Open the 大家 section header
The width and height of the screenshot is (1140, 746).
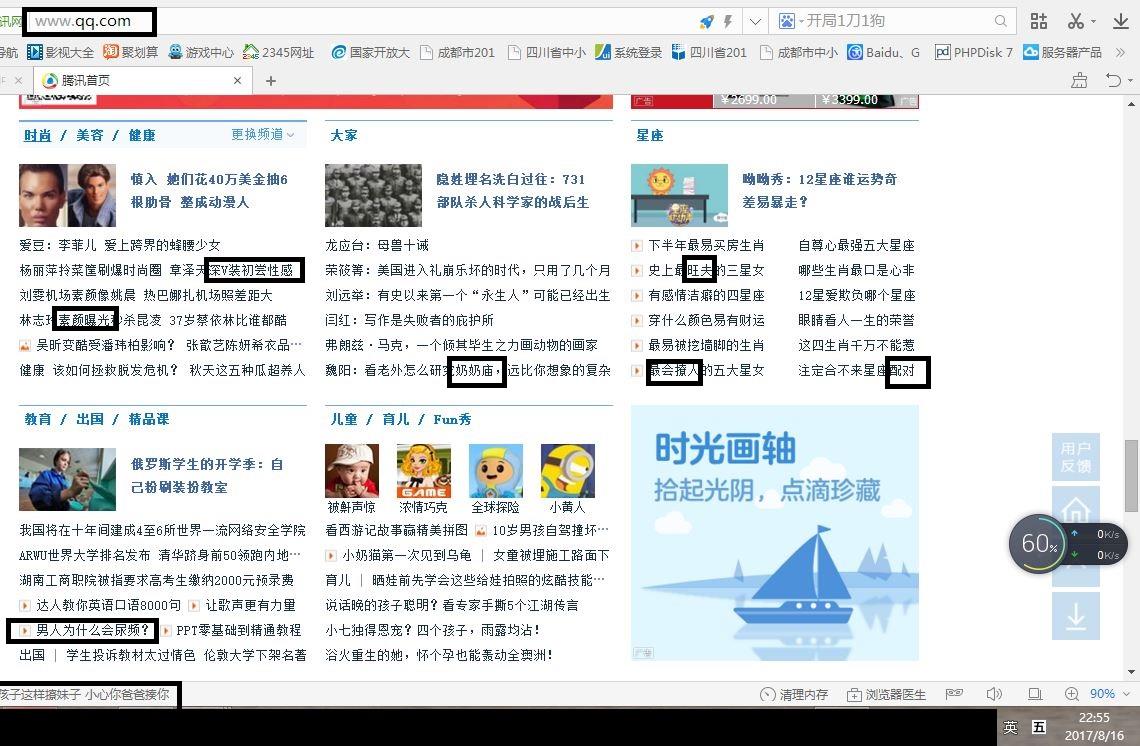(343, 135)
